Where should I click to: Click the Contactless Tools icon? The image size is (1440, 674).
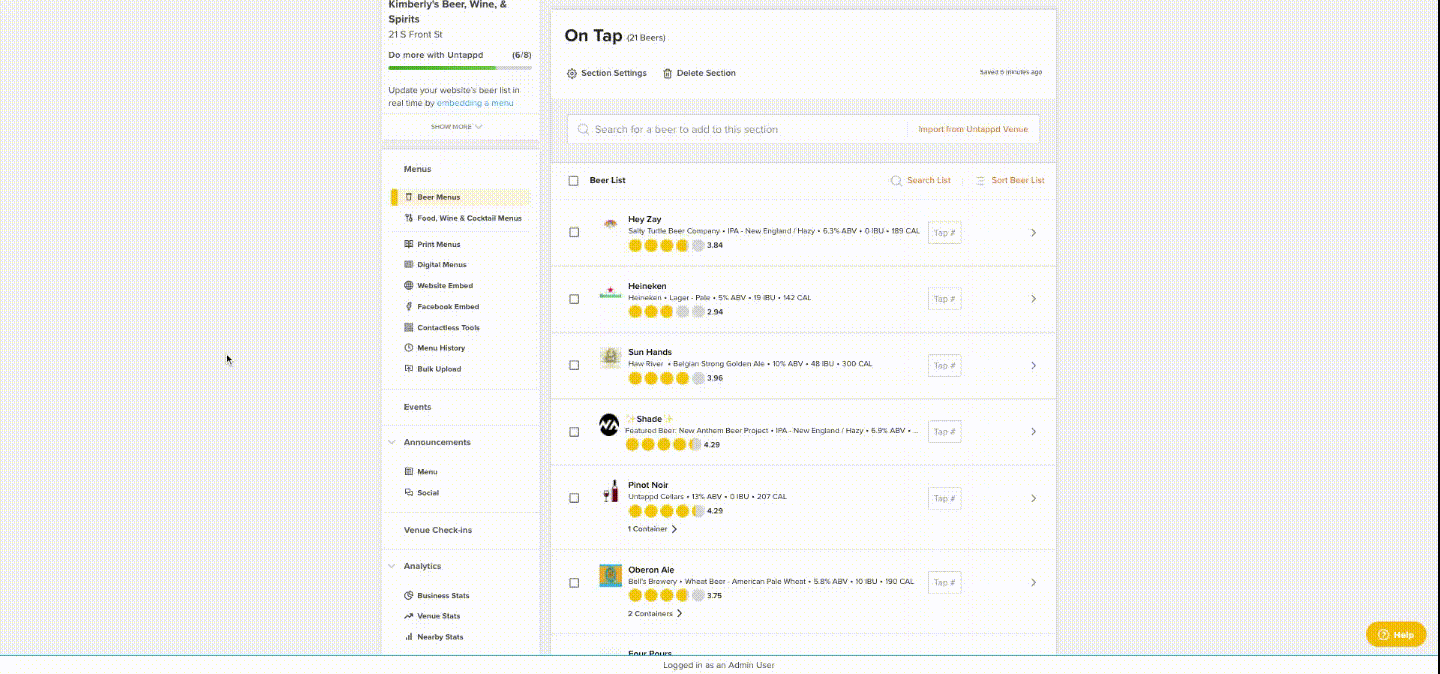(408, 328)
